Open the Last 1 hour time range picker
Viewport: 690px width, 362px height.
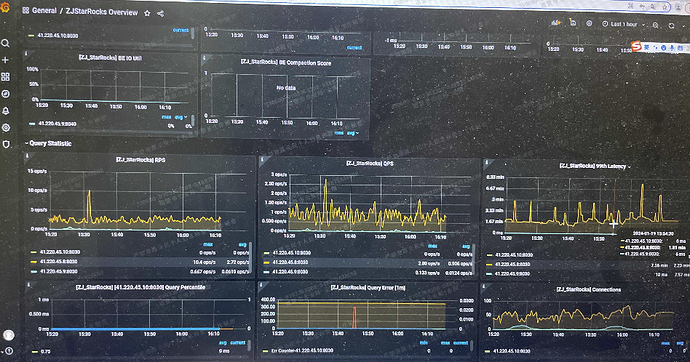(624, 24)
